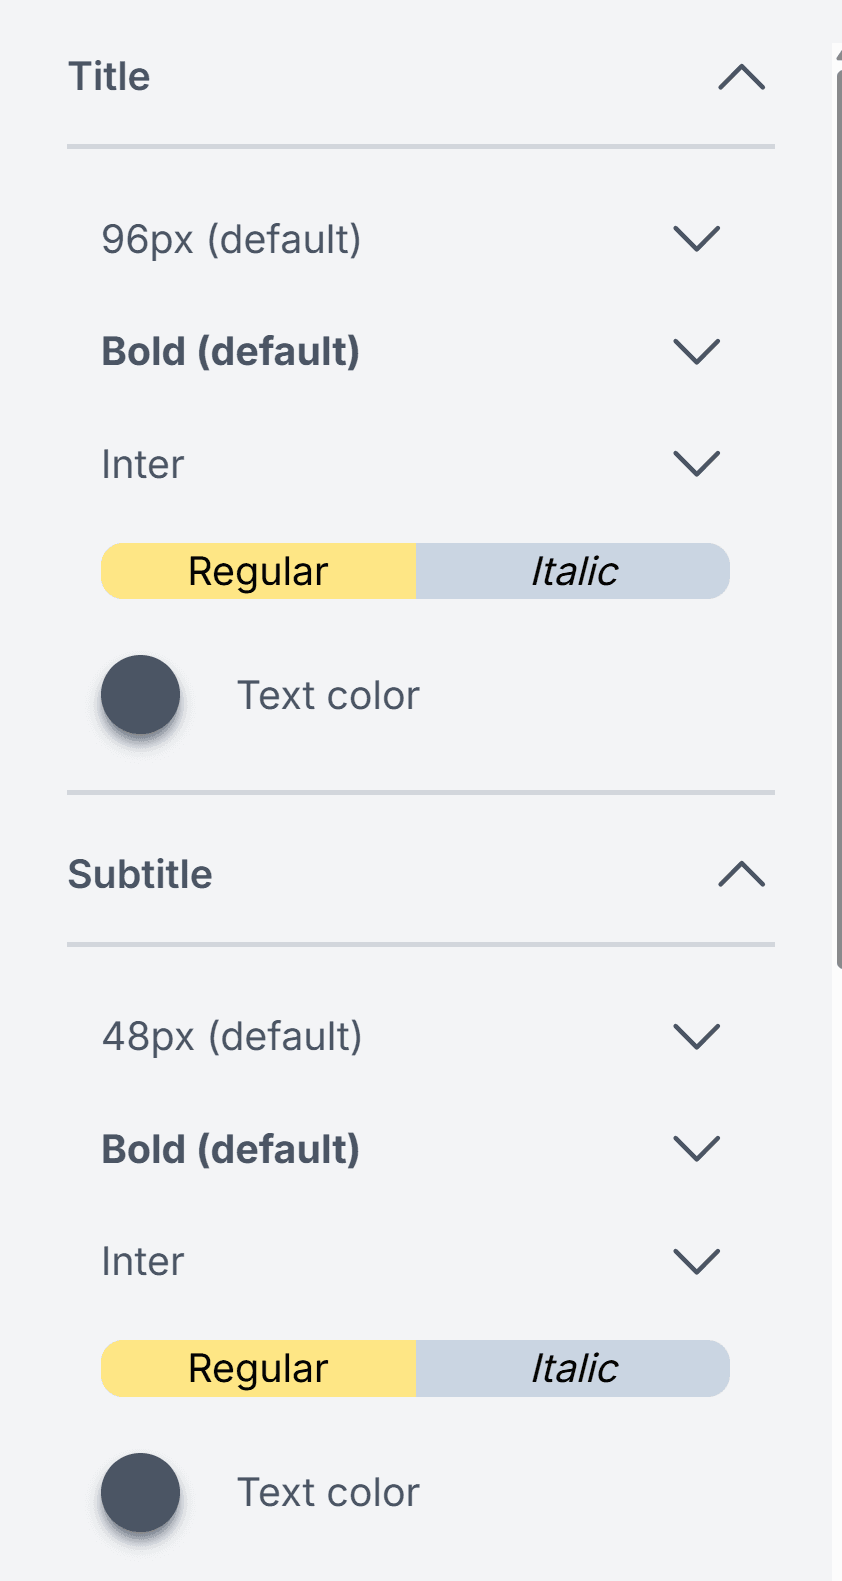Switch Title style to Italic
The width and height of the screenshot is (842, 1581).
pos(573,570)
